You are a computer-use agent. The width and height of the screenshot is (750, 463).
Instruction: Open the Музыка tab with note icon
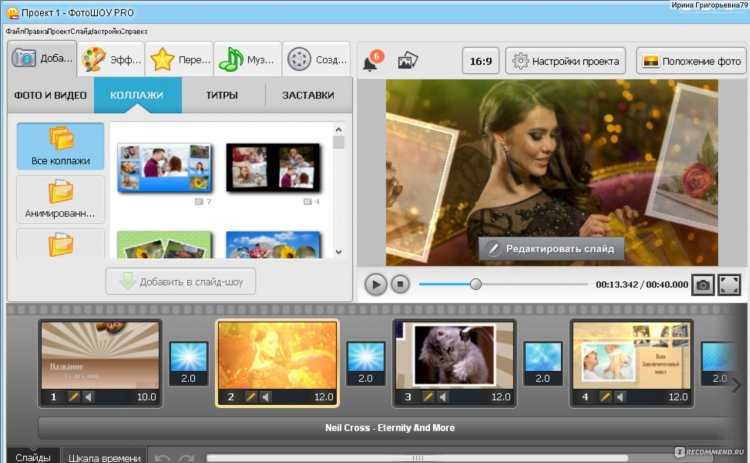(x=248, y=60)
